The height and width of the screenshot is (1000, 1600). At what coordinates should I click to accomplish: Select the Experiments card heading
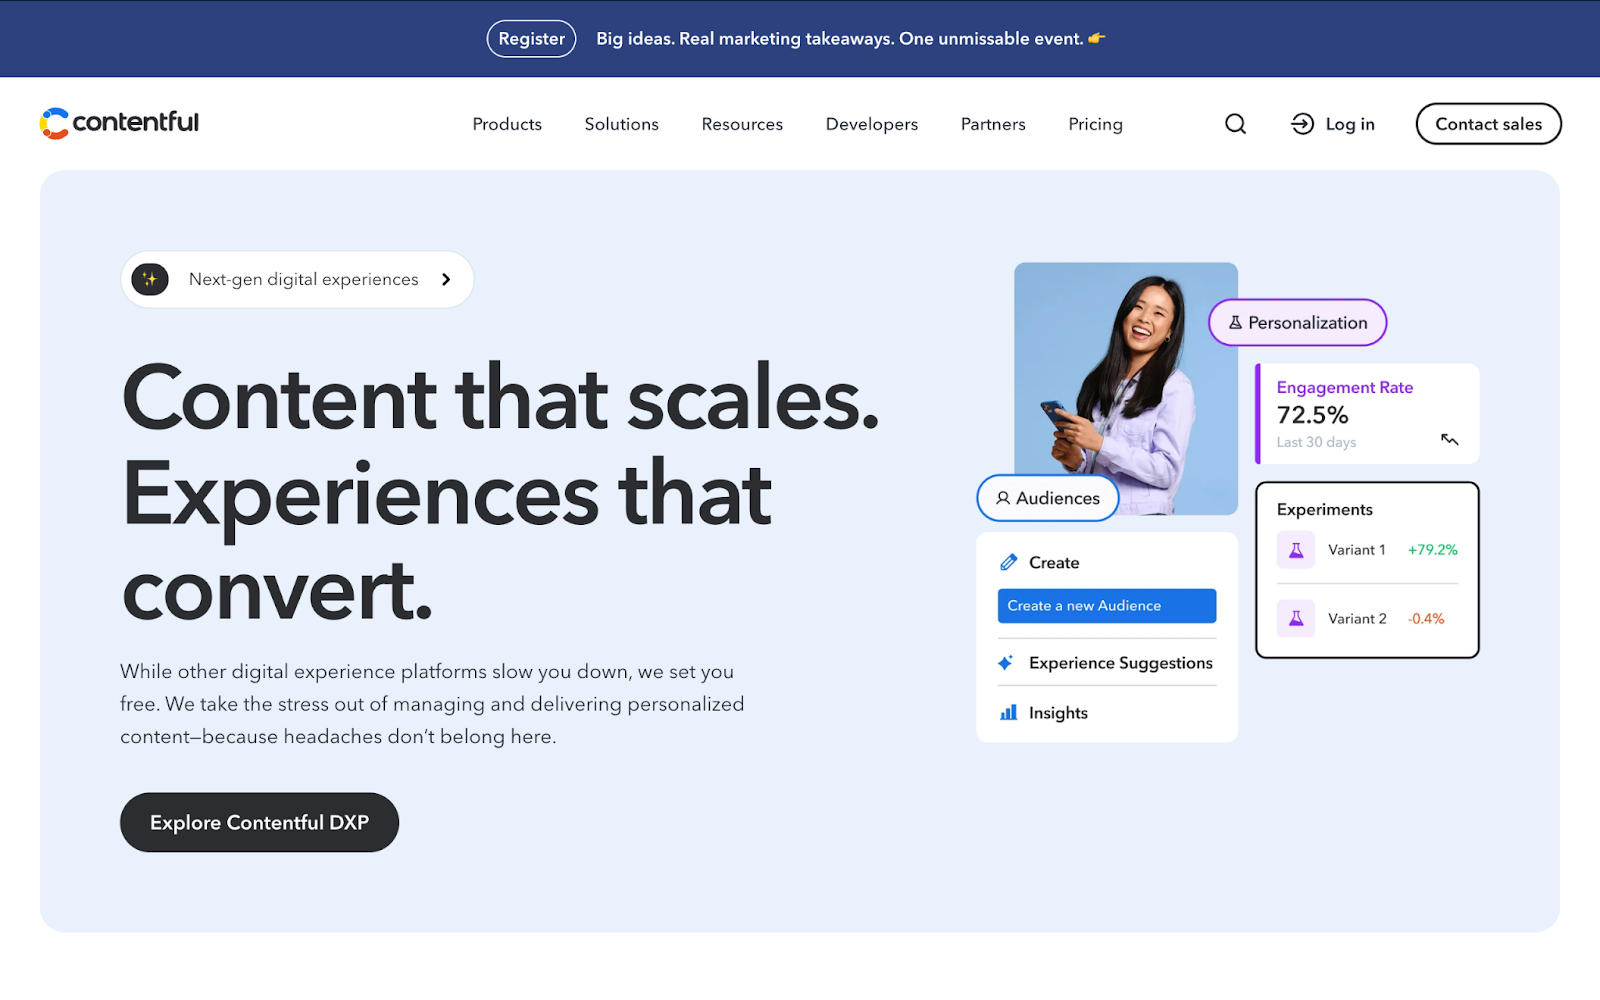point(1325,510)
